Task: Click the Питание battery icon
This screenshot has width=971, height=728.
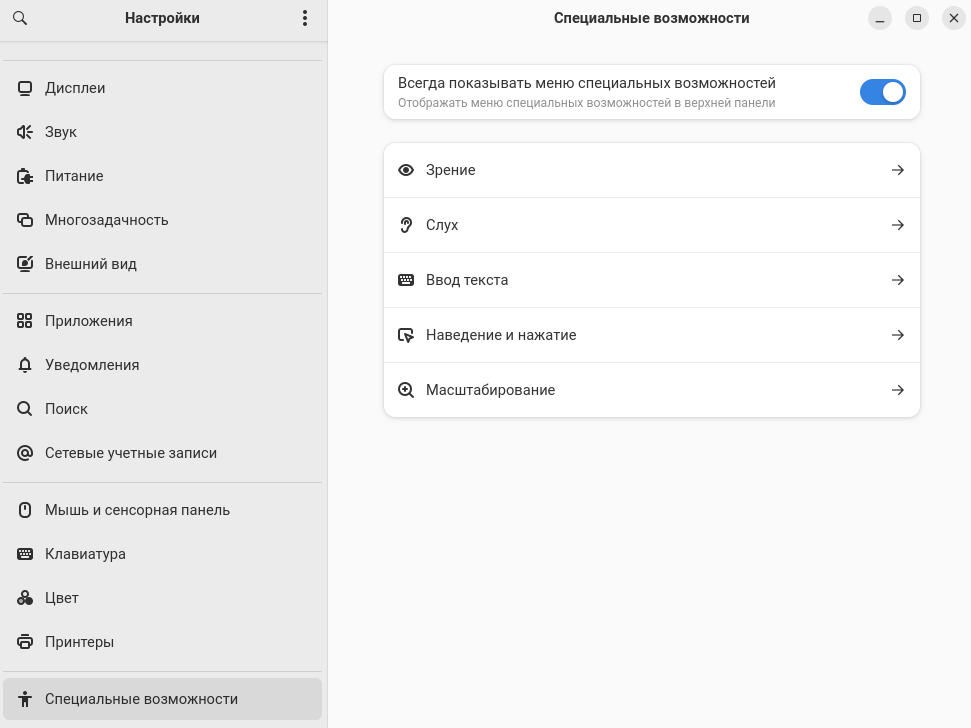Action: 25,176
